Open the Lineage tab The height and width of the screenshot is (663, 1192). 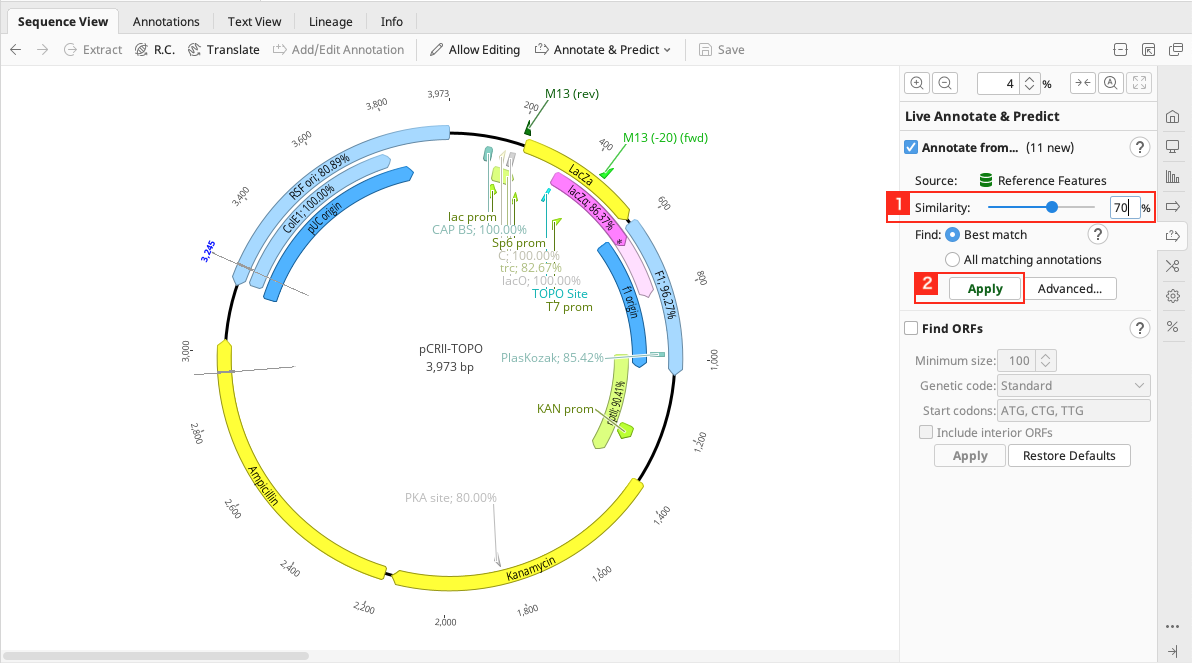click(x=330, y=21)
